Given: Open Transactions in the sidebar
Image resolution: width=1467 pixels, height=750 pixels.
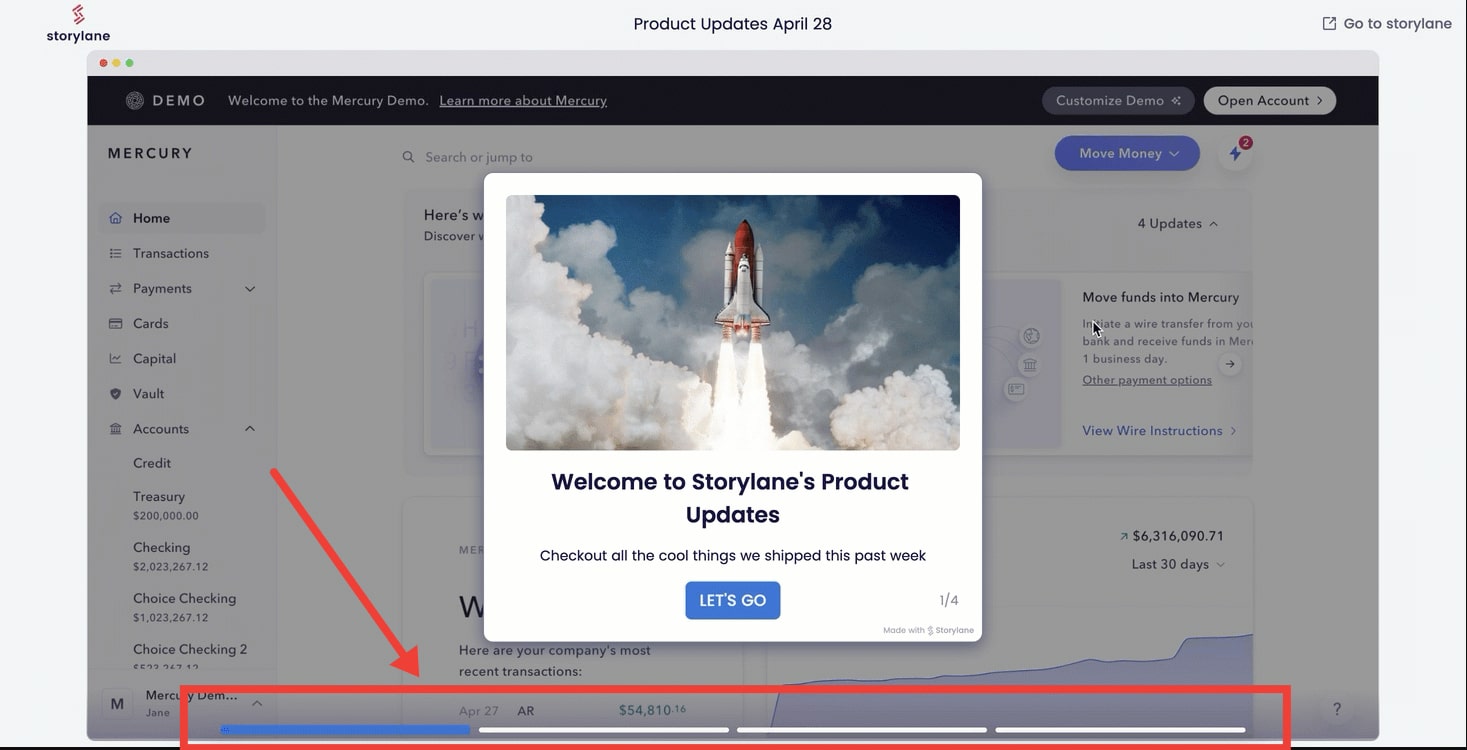Looking at the screenshot, I should click(171, 253).
